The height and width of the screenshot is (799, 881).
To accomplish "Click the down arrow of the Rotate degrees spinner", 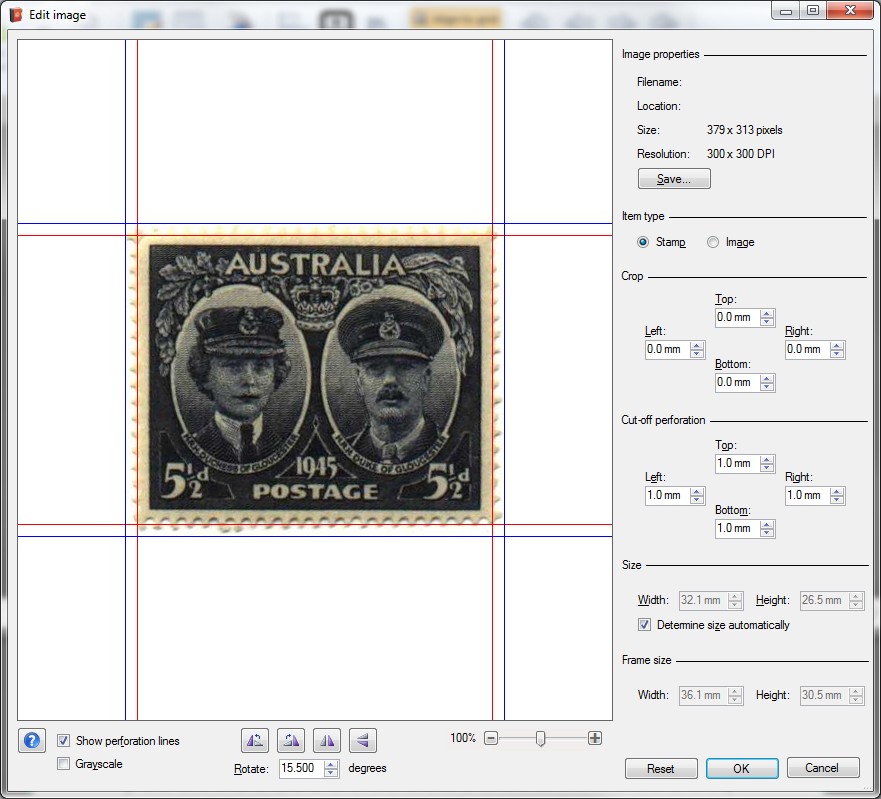I will 331,773.
